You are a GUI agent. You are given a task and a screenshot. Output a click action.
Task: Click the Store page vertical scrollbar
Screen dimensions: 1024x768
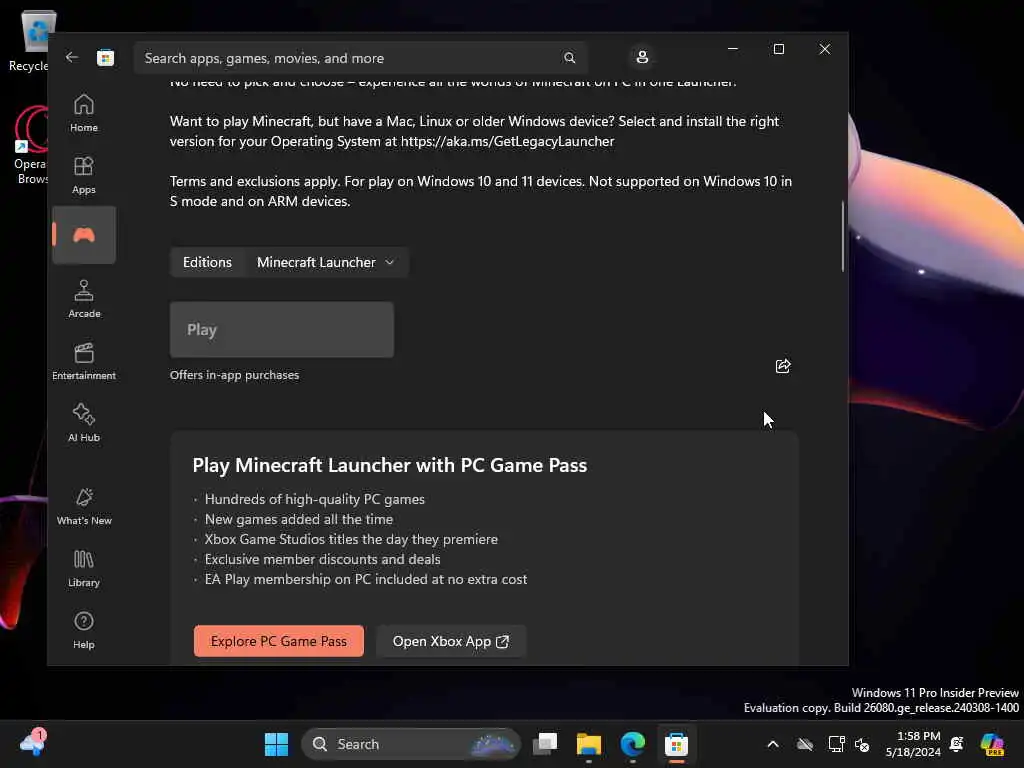click(x=842, y=236)
